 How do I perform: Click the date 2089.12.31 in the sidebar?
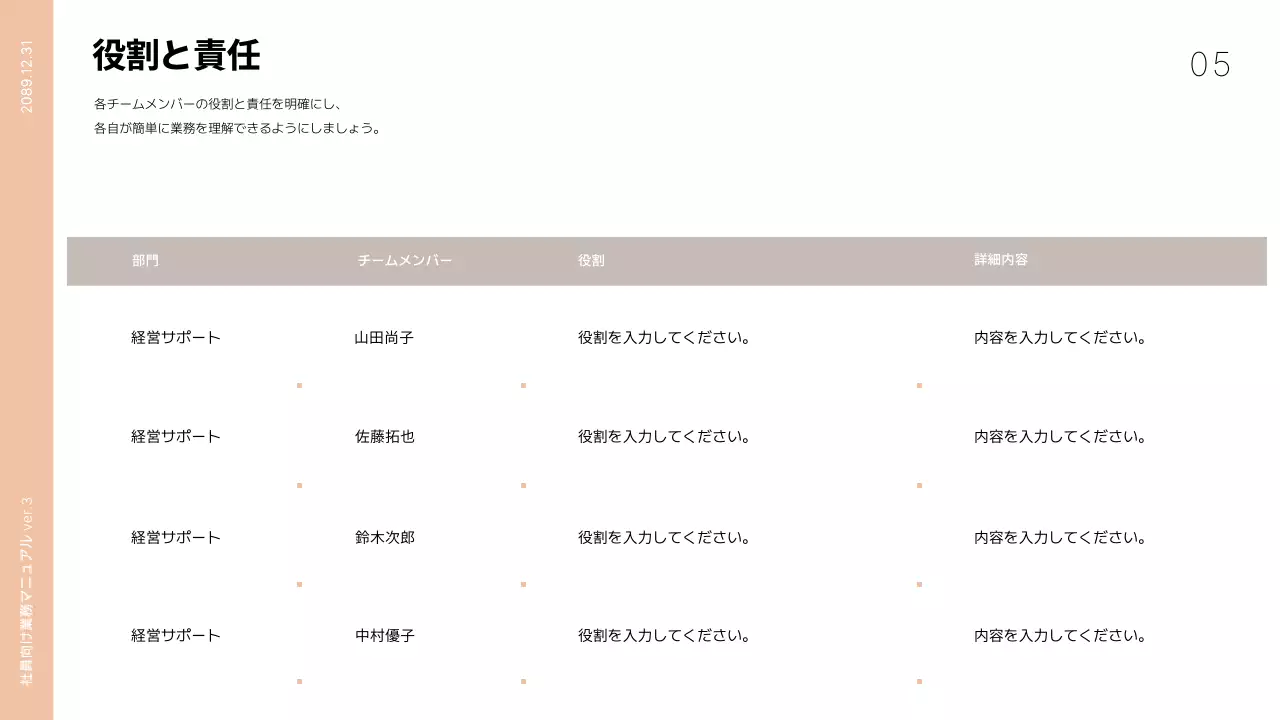(27, 77)
